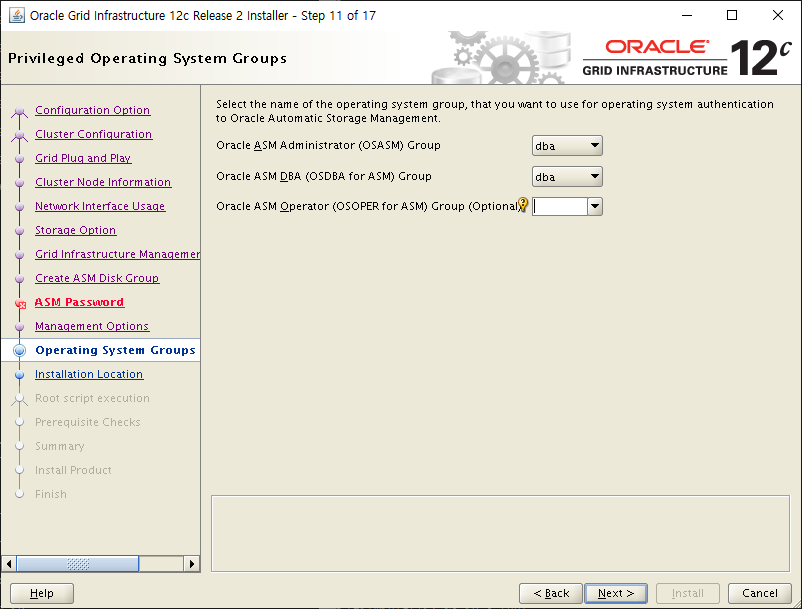Image resolution: width=802 pixels, height=609 pixels.
Task: Click the Java icon in the title bar
Action: [x=17, y=15]
